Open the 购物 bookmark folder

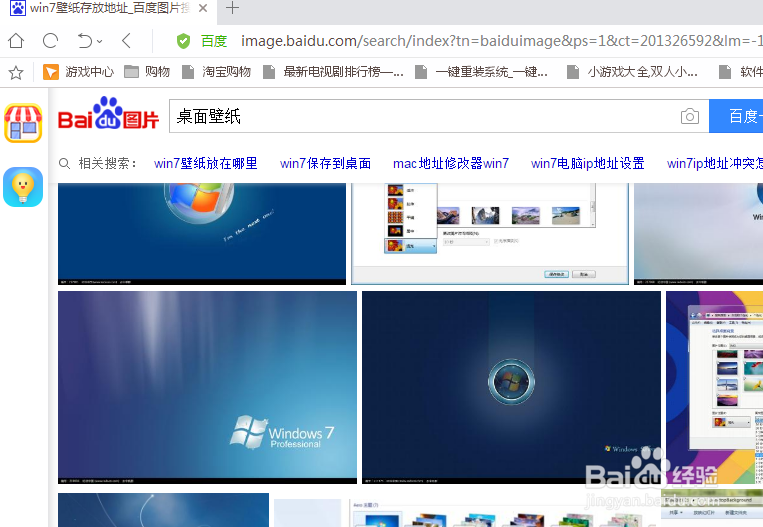point(147,72)
